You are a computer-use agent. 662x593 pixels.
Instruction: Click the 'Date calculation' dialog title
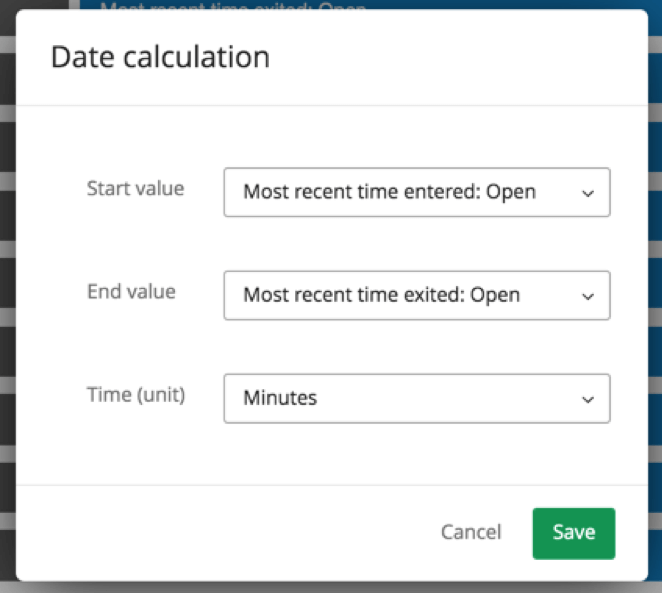pyautogui.click(x=160, y=57)
